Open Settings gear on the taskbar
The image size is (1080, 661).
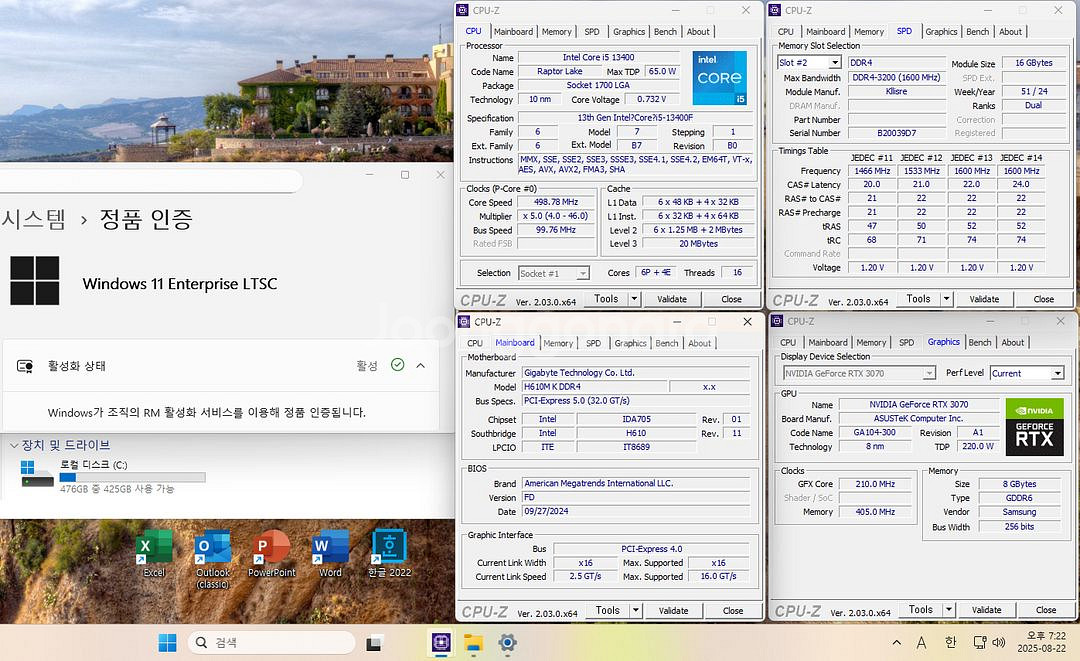tap(507, 642)
